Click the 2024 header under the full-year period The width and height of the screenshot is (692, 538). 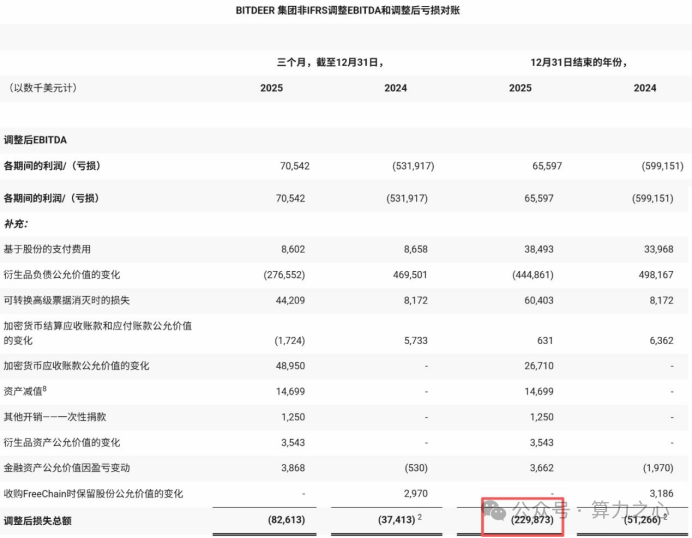pyautogui.click(x=645, y=88)
